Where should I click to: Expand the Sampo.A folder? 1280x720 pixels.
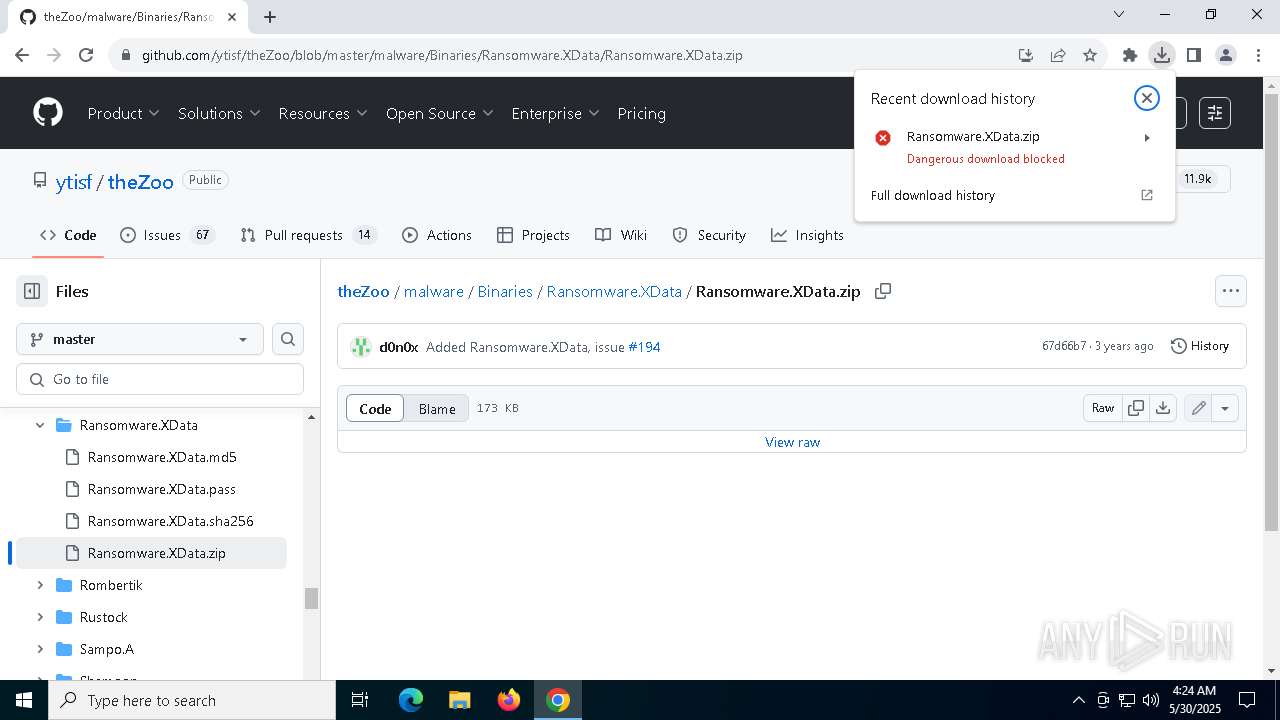(40, 649)
